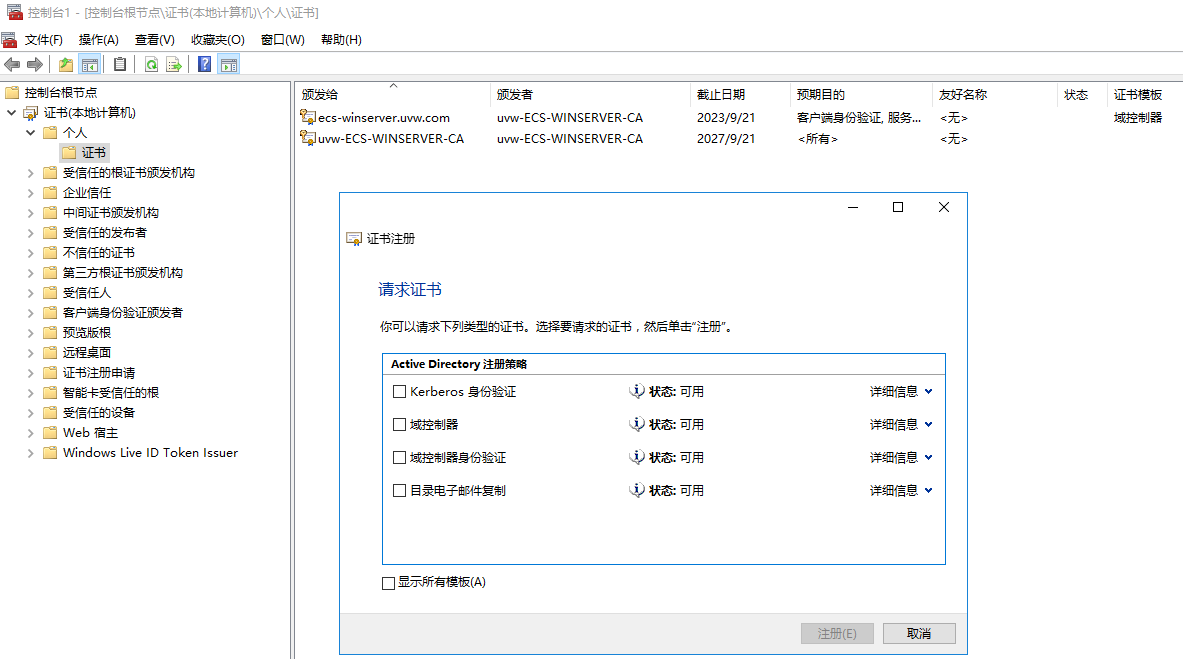The width and height of the screenshot is (1183, 659).
Task: Click the green Refresh toolbar icon
Action: pos(151,65)
